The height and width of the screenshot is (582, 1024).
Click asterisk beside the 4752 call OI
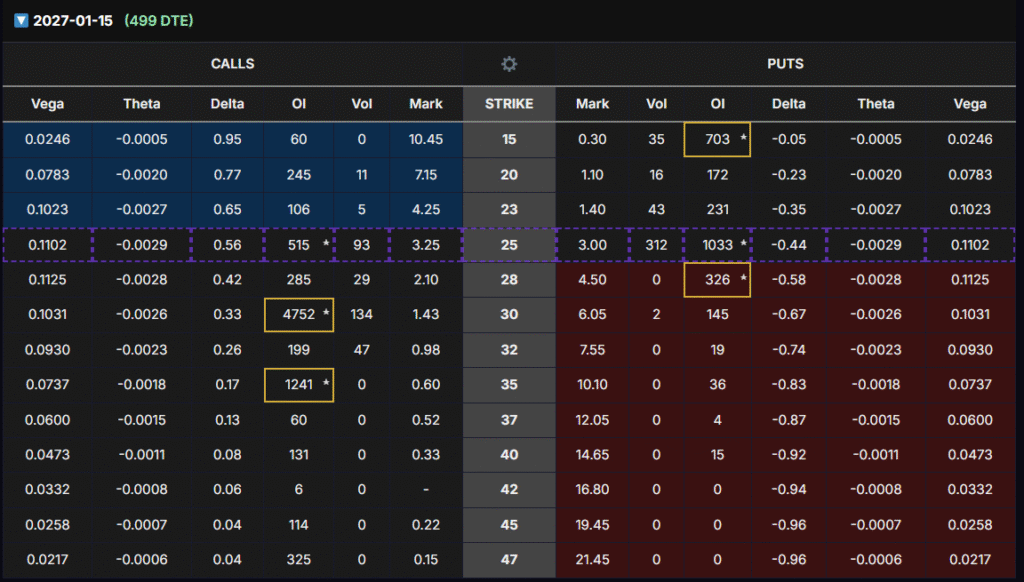pyautogui.click(x=325, y=315)
